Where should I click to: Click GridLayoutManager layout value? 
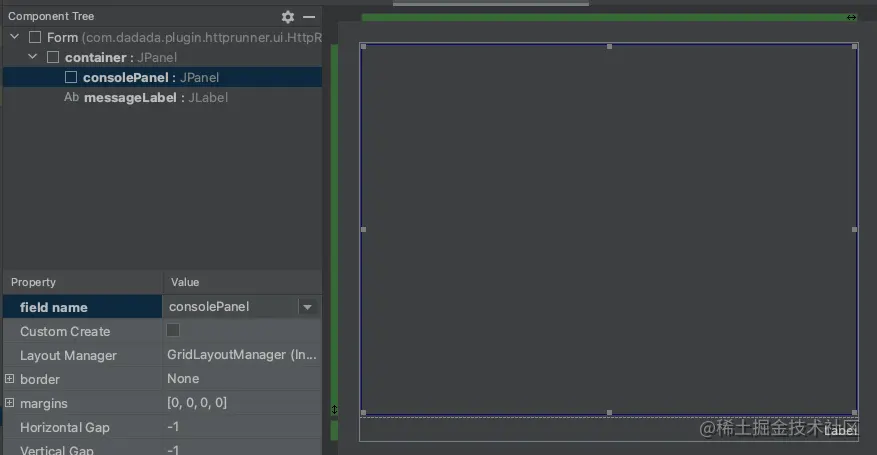click(x=242, y=355)
